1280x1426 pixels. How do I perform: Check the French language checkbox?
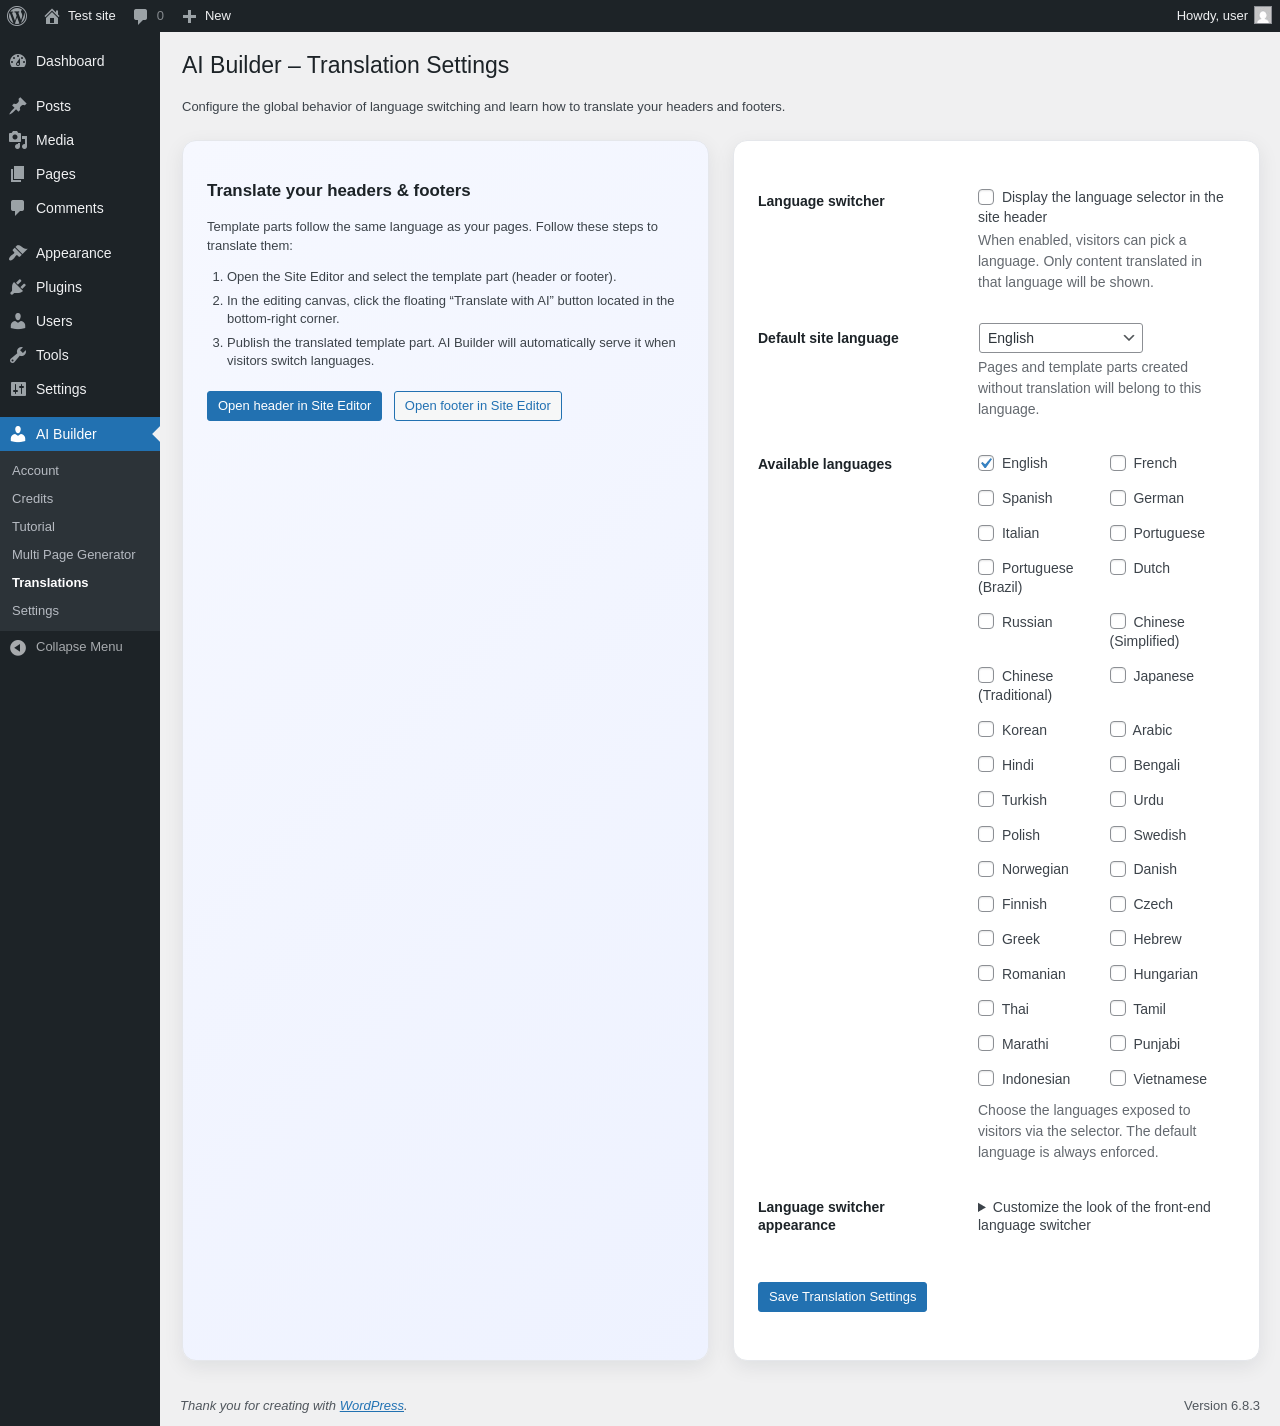tap(1118, 463)
